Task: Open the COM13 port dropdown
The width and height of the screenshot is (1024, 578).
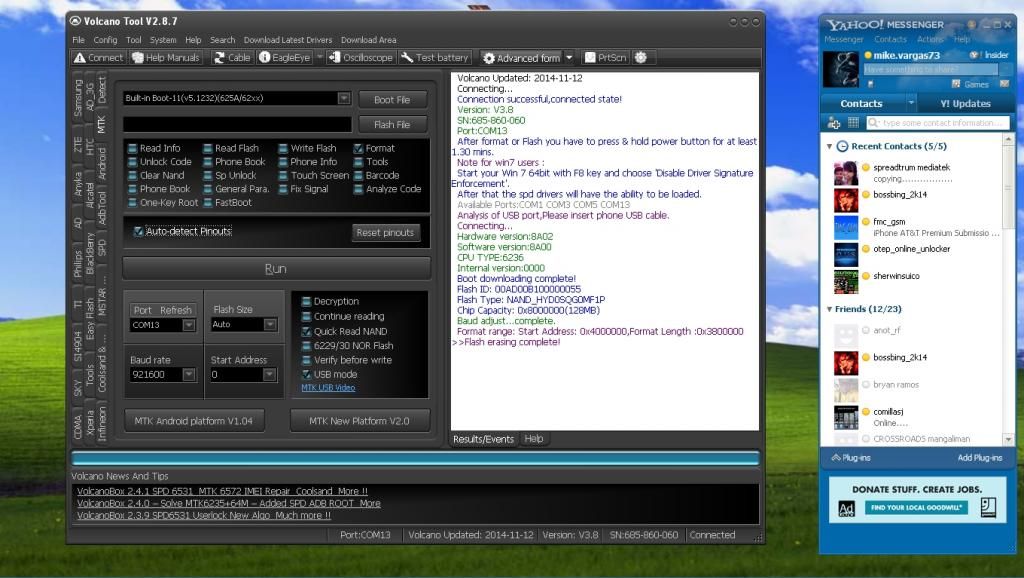Action: (189, 325)
